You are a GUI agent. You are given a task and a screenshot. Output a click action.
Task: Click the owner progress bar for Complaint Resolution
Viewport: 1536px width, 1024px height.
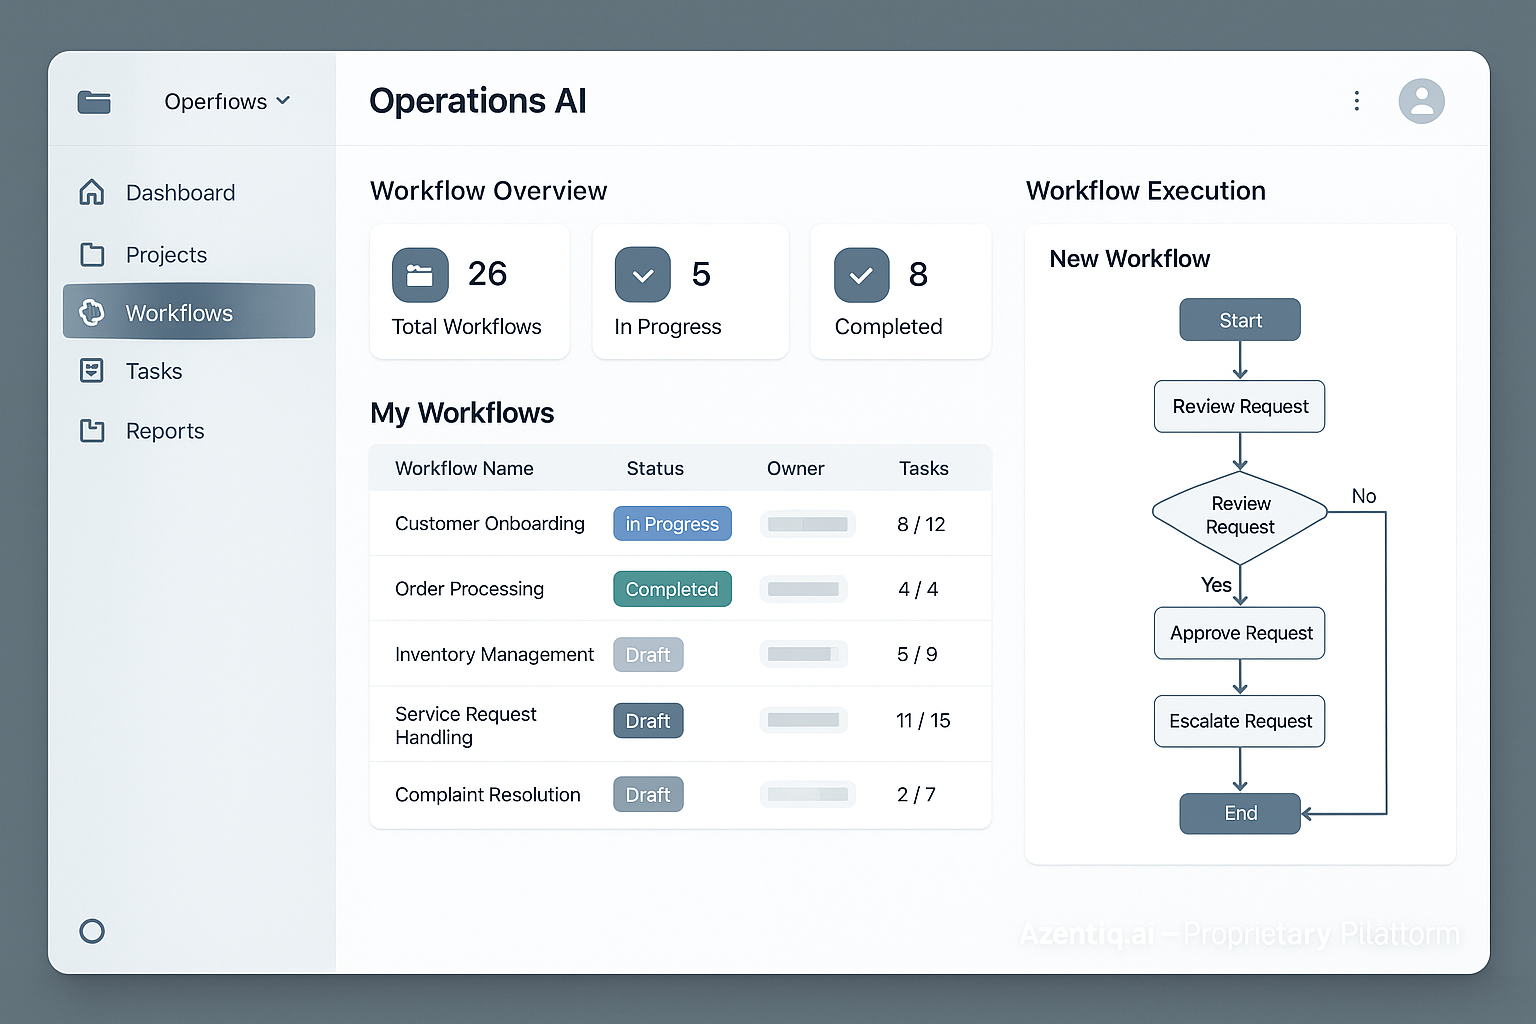[x=807, y=794]
